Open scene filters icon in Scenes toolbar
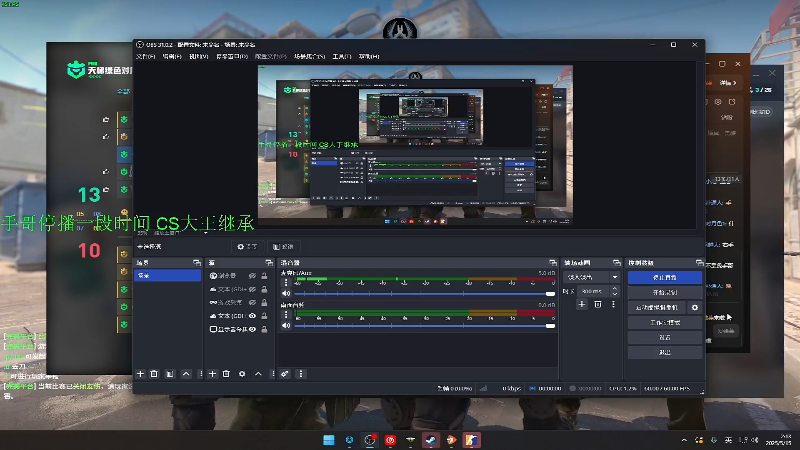This screenshot has width=800, height=450. [x=170, y=374]
